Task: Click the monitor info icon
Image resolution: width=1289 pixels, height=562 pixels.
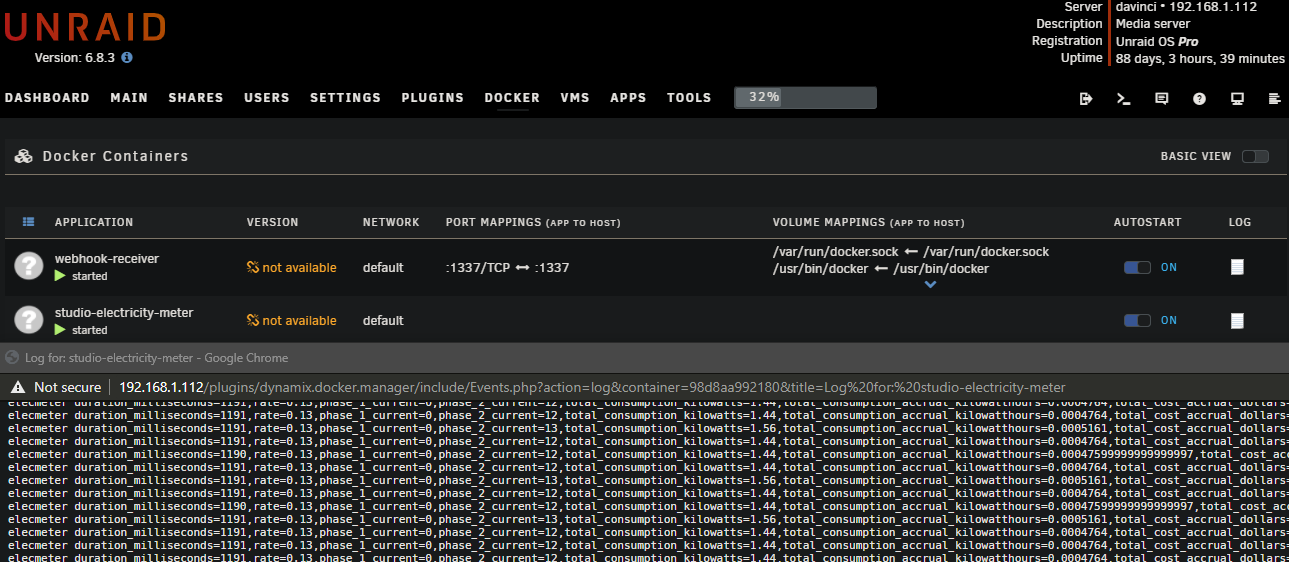Action: (1237, 98)
